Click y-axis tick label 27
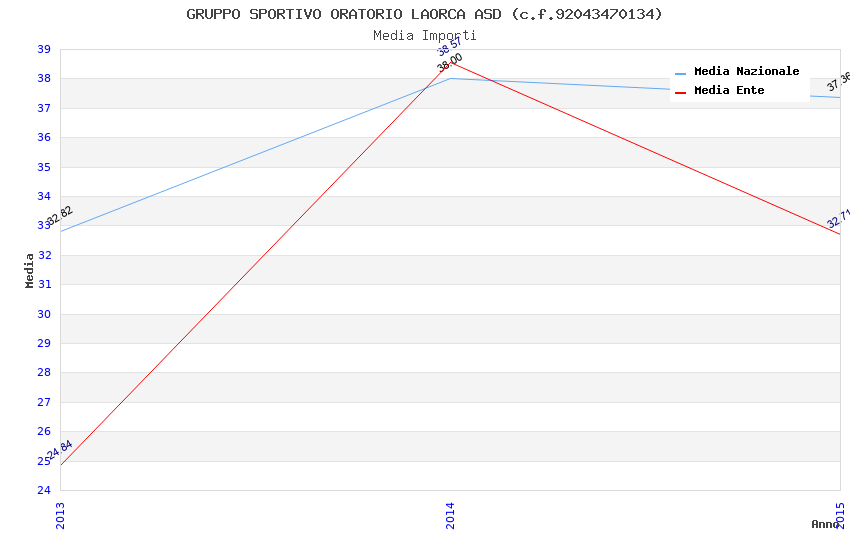The height and width of the screenshot is (550, 850). pos(44,402)
